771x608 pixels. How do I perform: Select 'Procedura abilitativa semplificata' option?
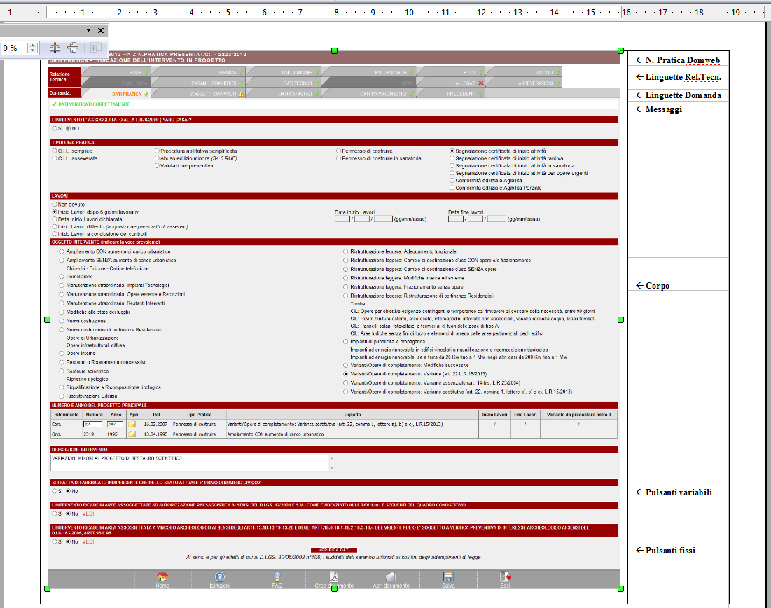click(158, 150)
